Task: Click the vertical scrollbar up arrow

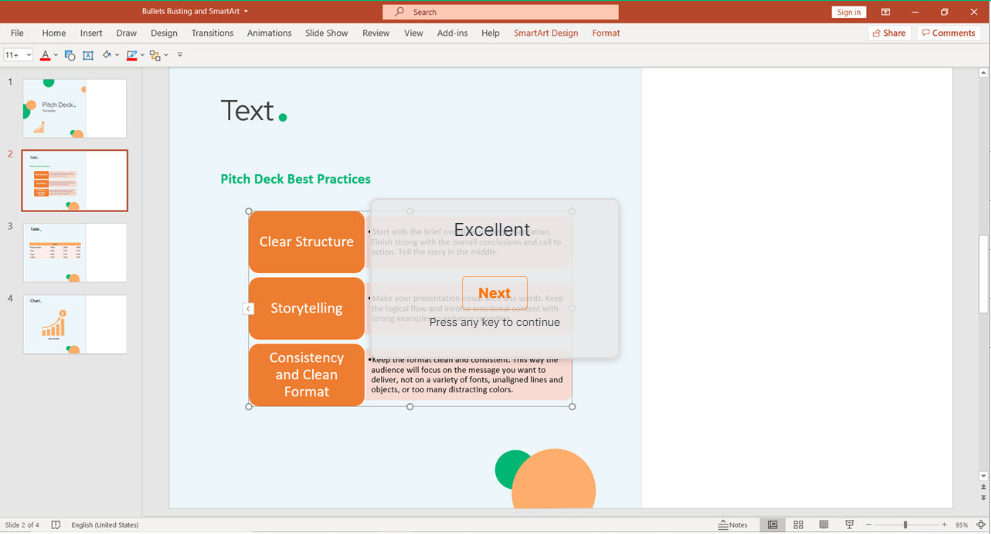Action: (x=983, y=73)
